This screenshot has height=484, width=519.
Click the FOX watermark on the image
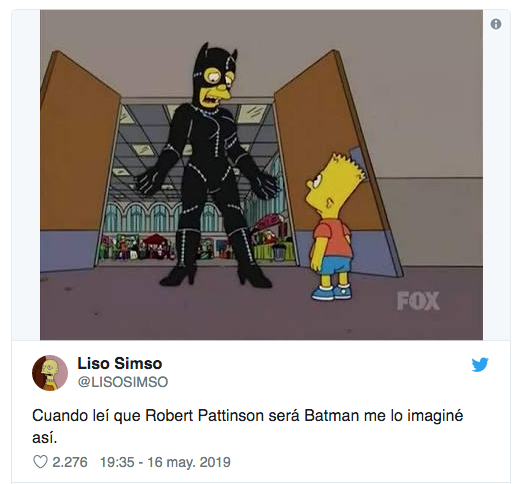pyautogui.click(x=418, y=301)
